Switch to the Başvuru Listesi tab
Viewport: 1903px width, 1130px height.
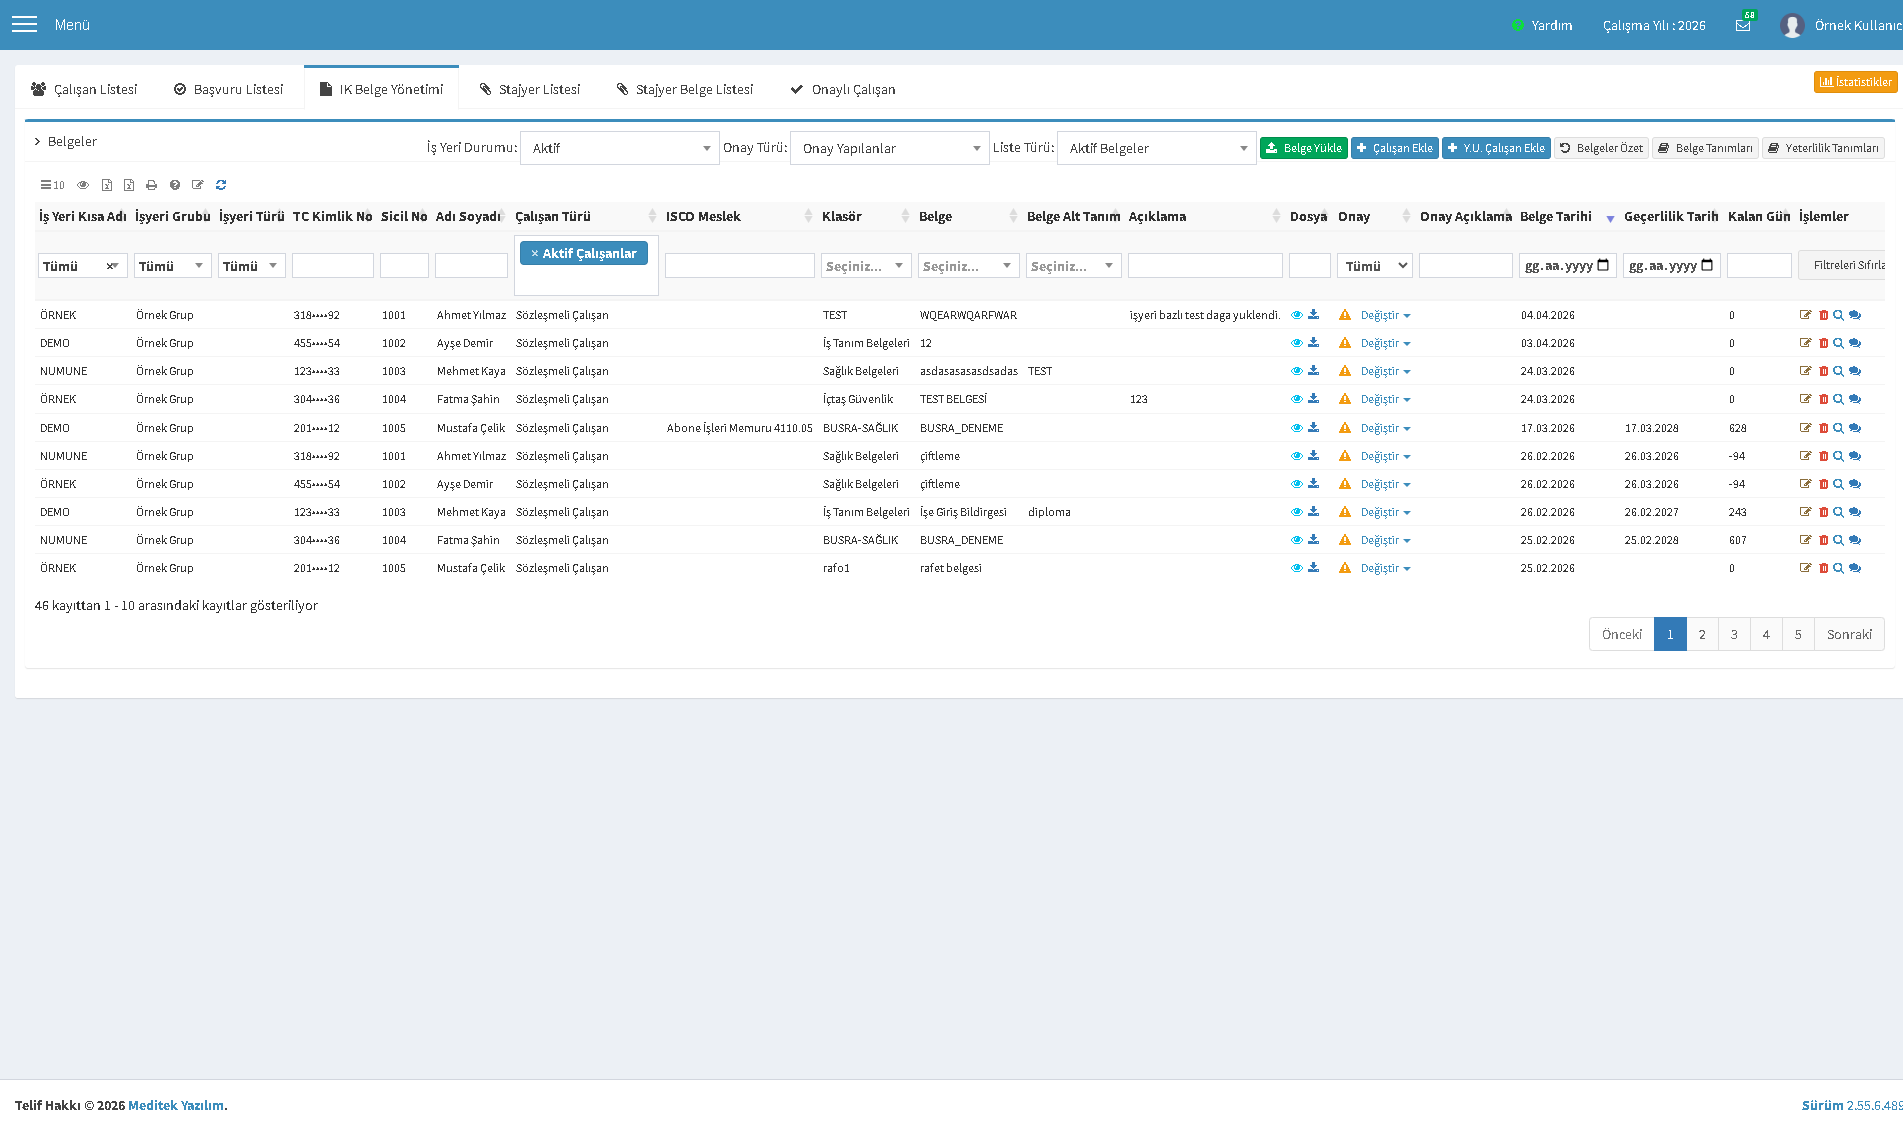pos(229,89)
